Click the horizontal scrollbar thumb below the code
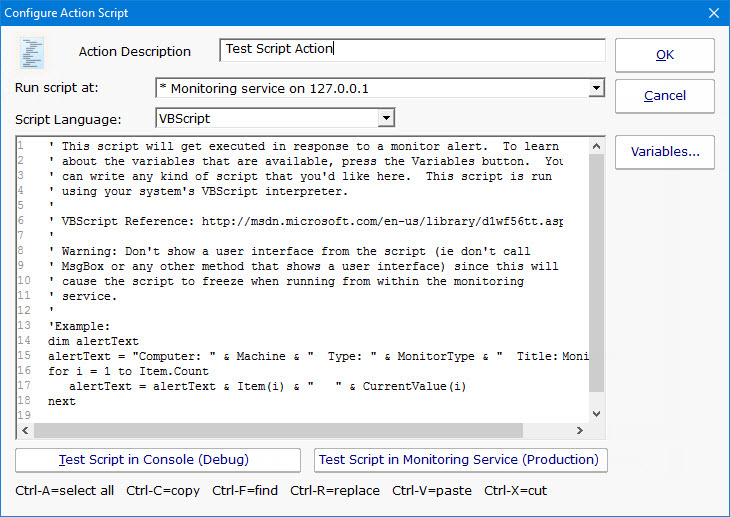Image resolution: width=730 pixels, height=517 pixels. pos(280,431)
